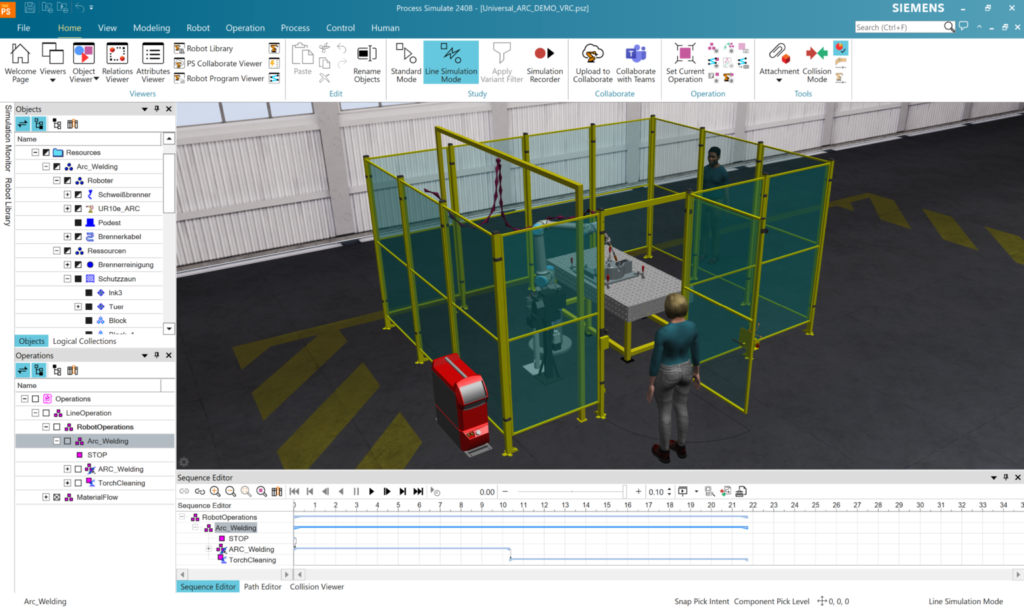Toggle visibility of the Podest object
This screenshot has height=609, width=1024.
tap(79, 222)
